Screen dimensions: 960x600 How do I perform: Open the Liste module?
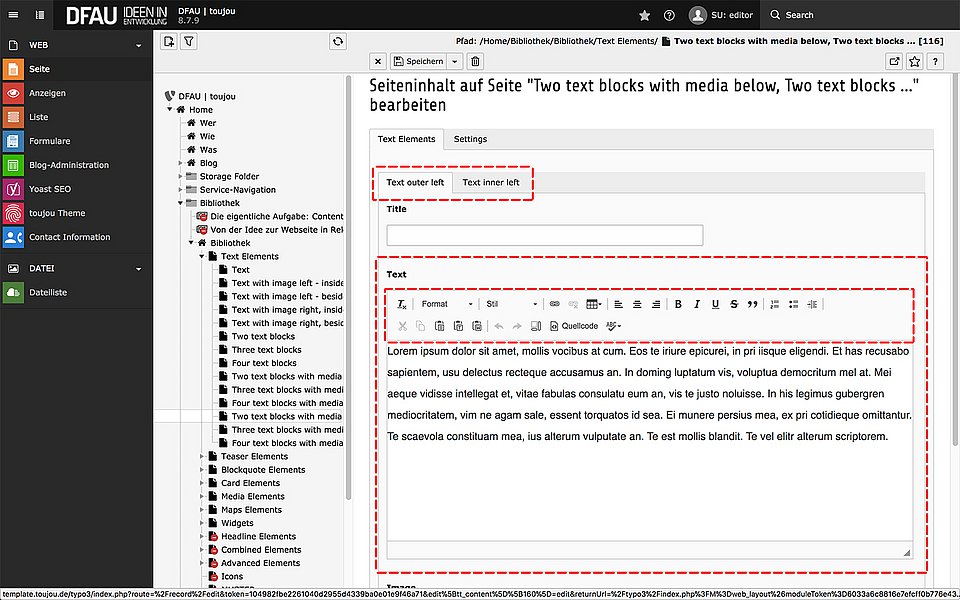tap(76, 117)
